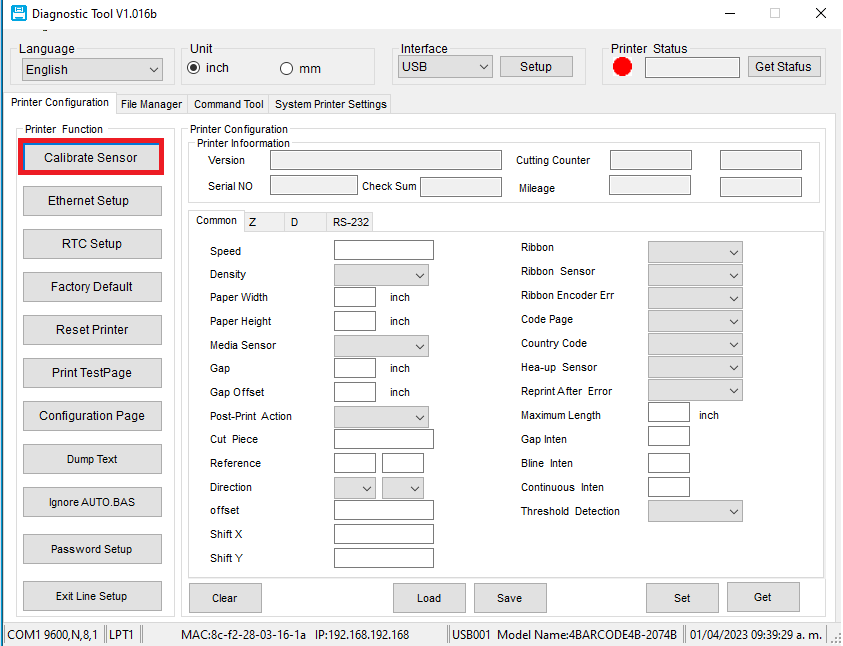This screenshot has width=843, height=646.
Task: Select the Z sub-tab
Action: (264, 222)
